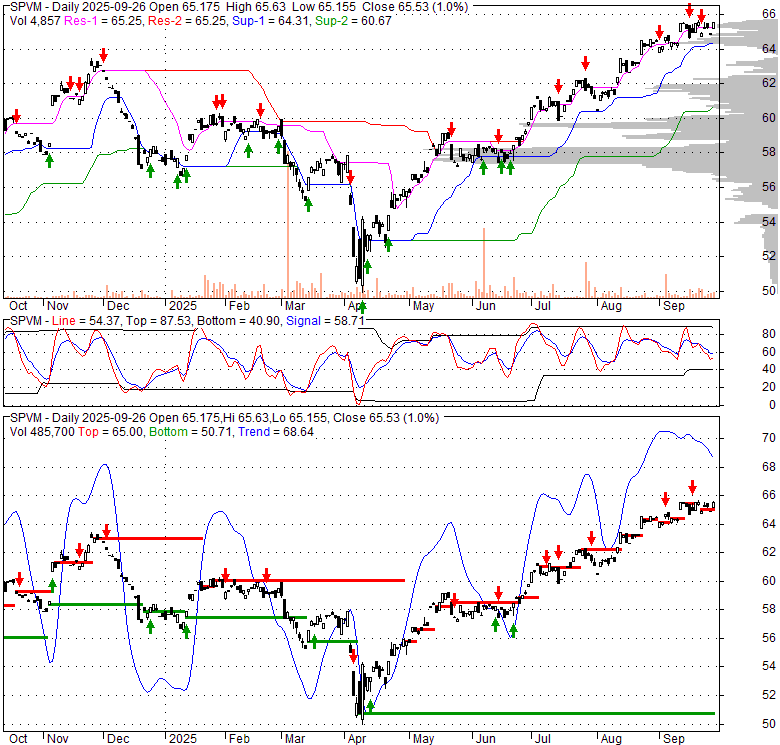Click the Apr label on bottom chart axis
Image resolution: width=780 pixels, height=745 pixels.
click(x=357, y=739)
